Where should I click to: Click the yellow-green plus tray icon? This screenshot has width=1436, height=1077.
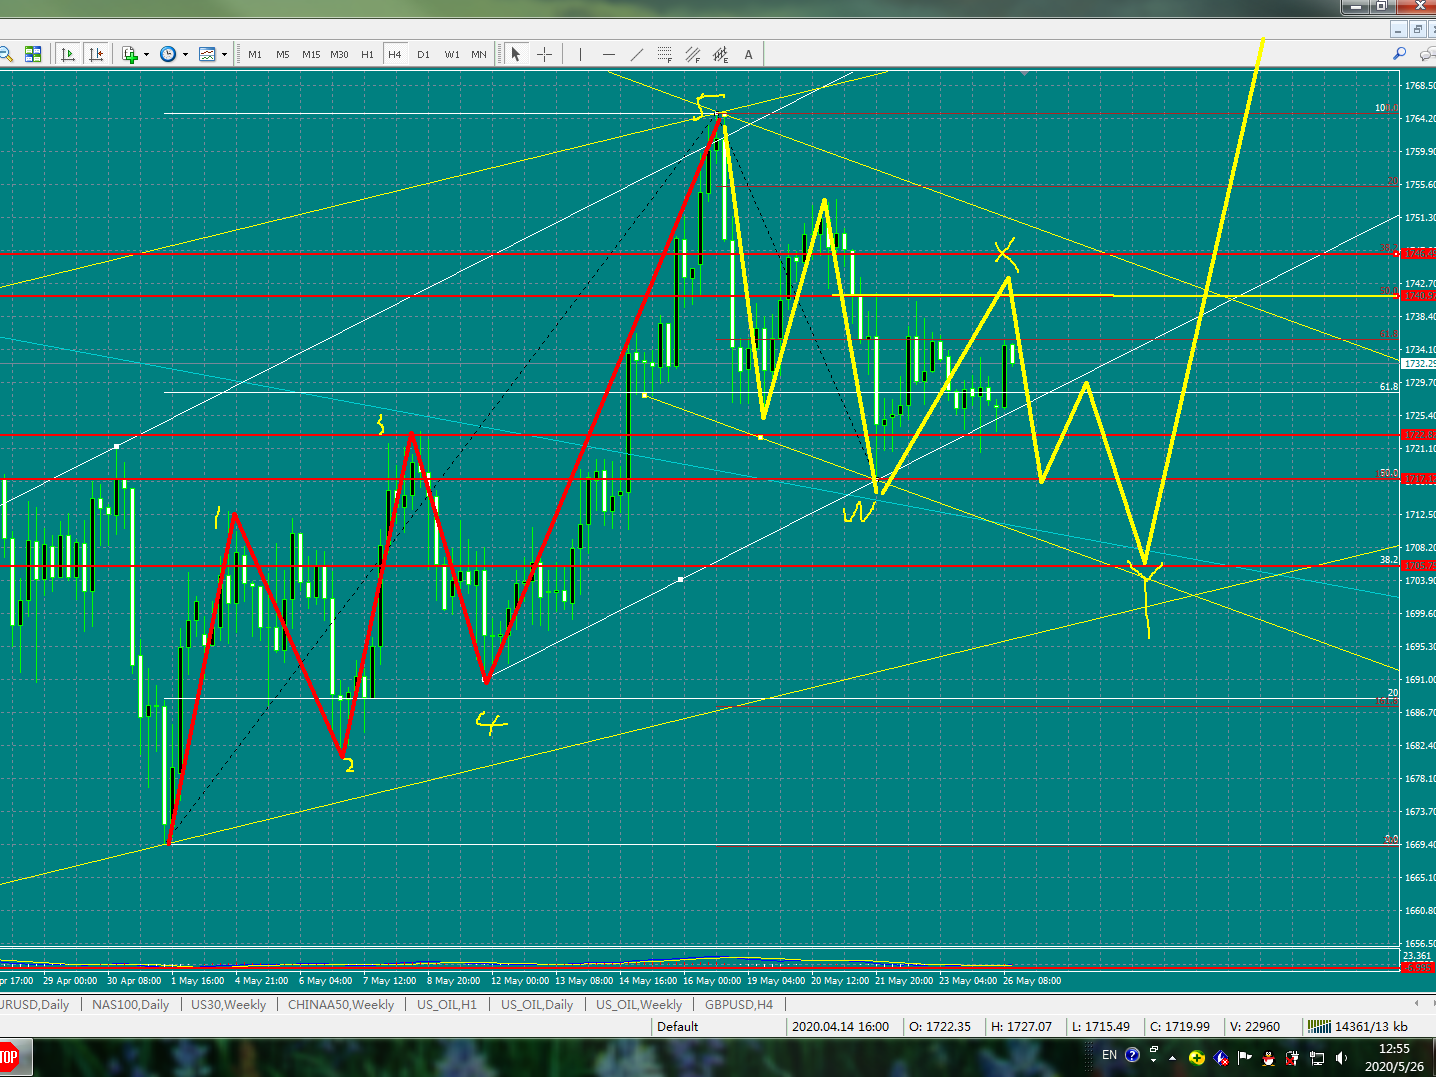[x=1197, y=1058]
